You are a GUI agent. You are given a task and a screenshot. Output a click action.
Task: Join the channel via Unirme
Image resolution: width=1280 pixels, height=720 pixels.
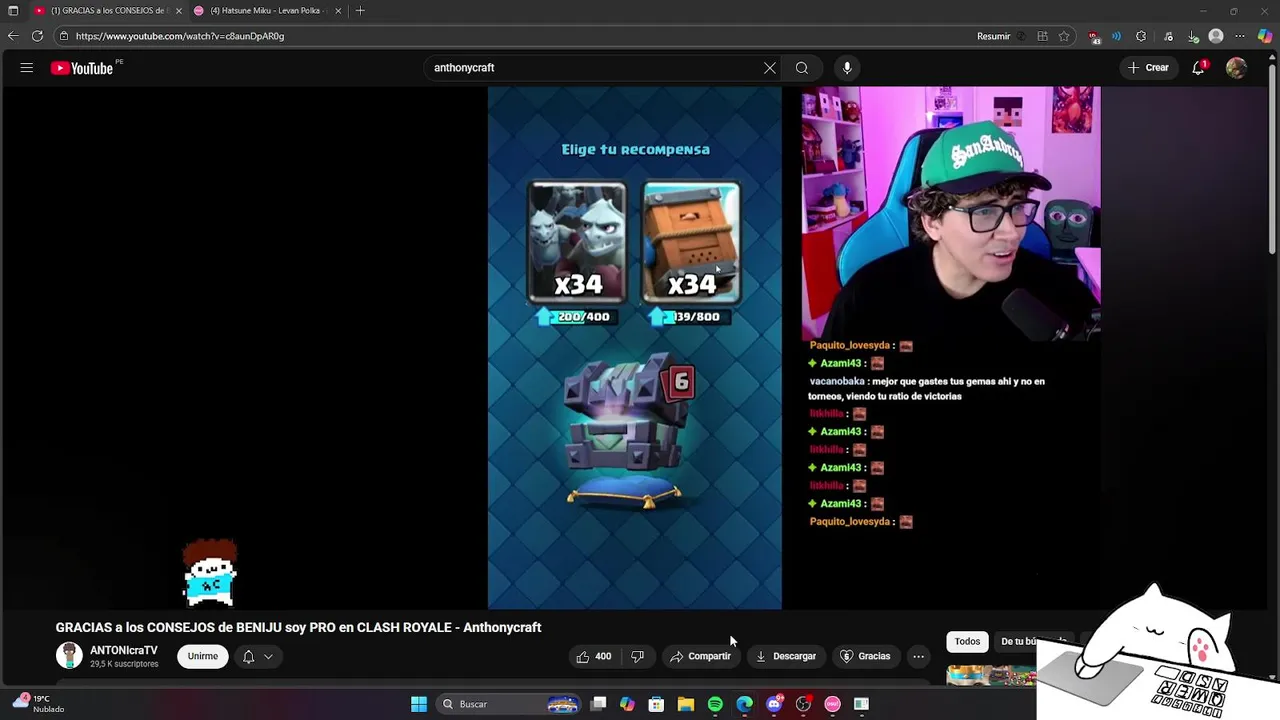click(x=203, y=656)
